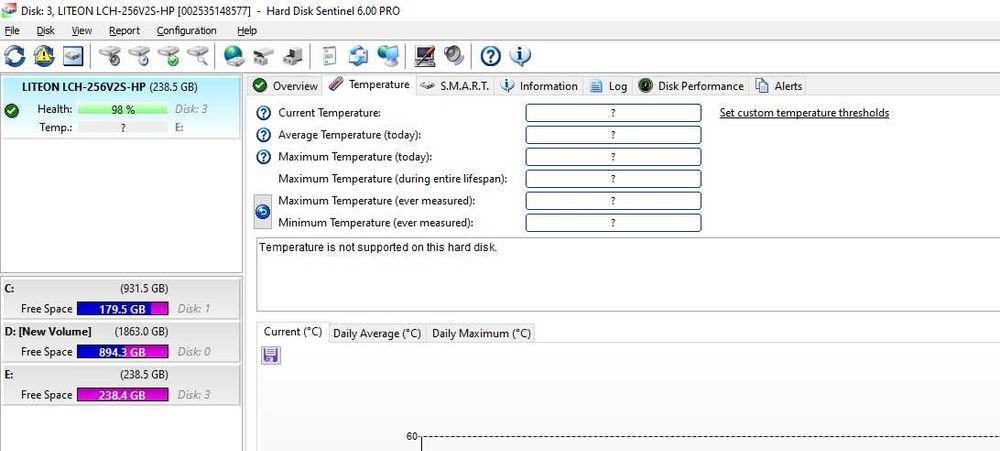This screenshot has width=1000, height=451.
Task: Select the E: drive header row
Action: coord(121,374)
